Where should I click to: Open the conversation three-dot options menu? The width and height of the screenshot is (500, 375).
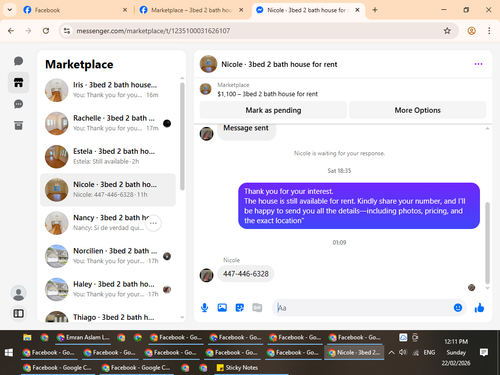(478, 64)
